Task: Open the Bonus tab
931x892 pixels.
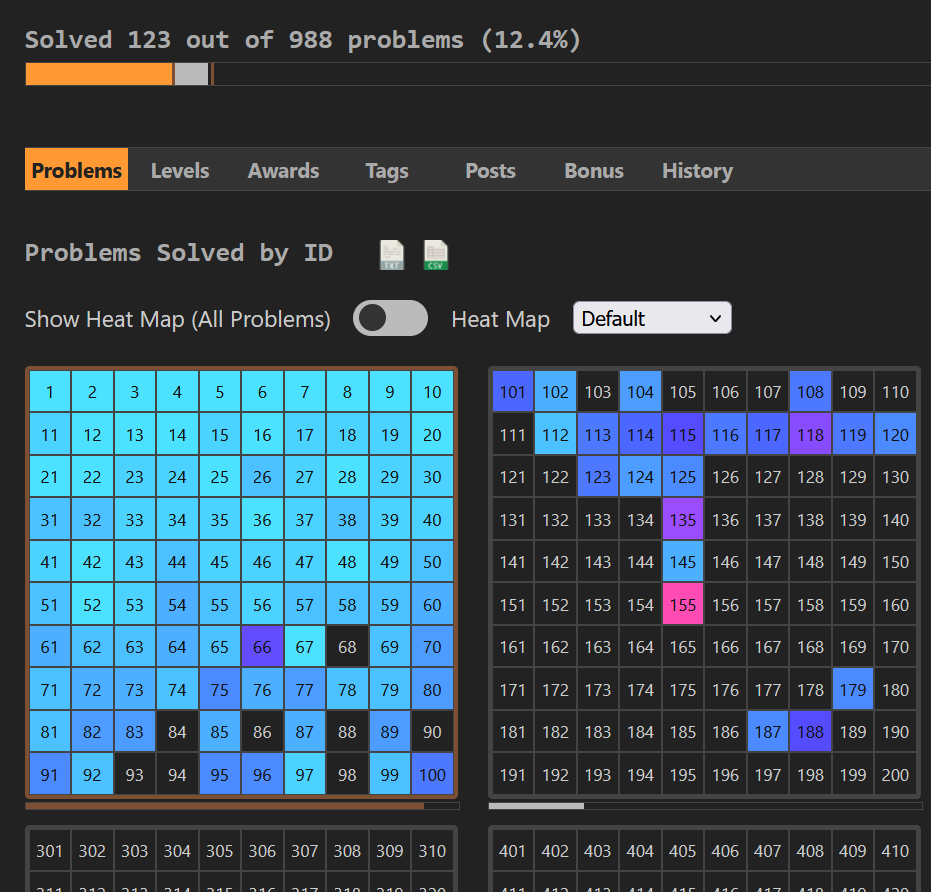Action: pos(594,171)
